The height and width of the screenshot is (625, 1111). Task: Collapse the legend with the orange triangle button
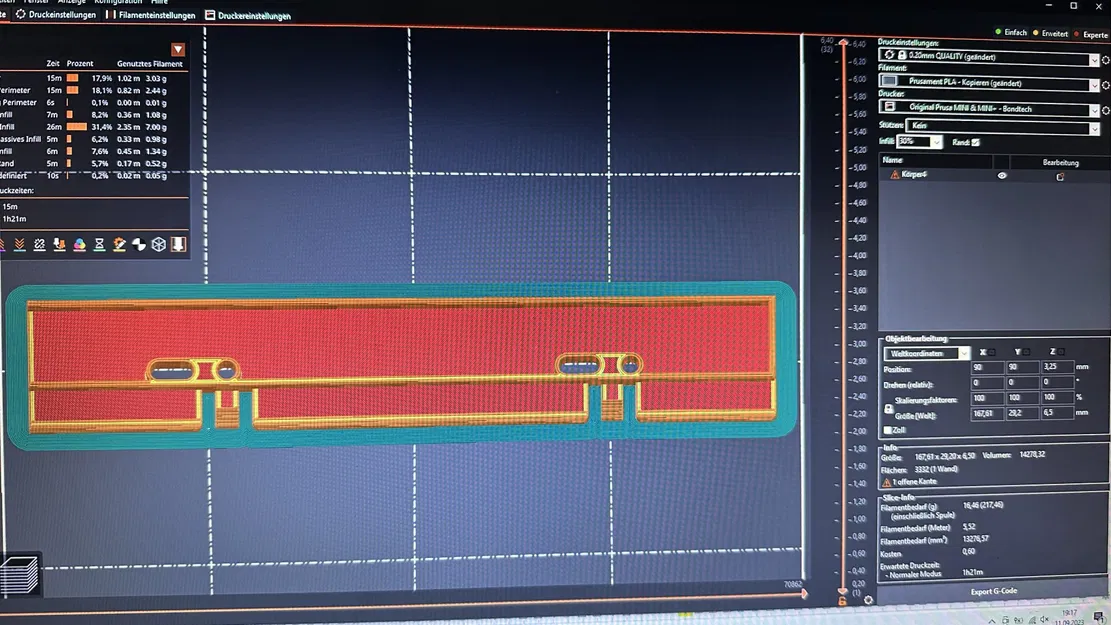tap(178, 49)
